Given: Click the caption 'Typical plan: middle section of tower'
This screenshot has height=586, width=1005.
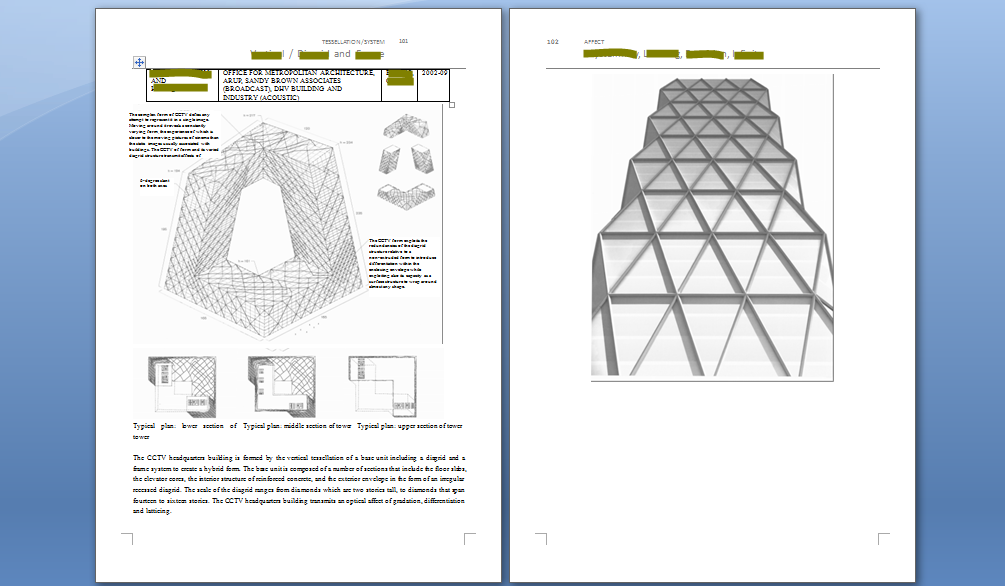Looking at the screenshot, I should click(297, 426).
